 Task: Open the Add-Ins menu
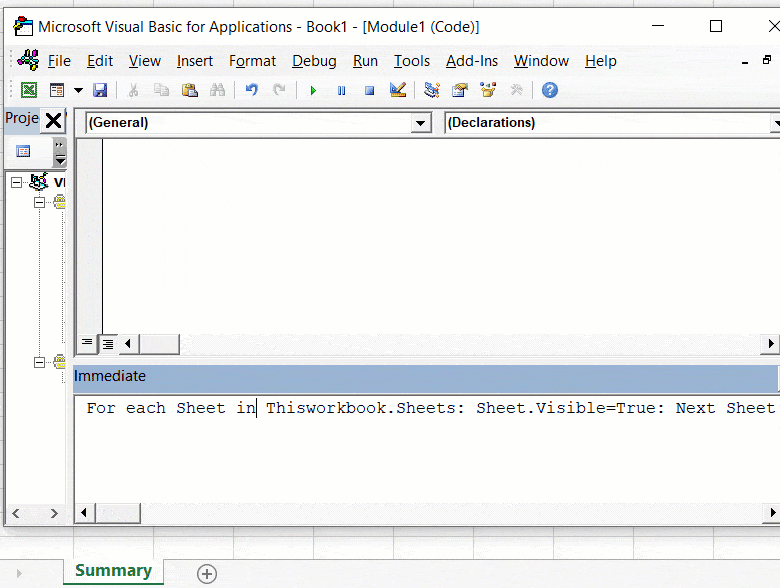(x=472, y=61)
